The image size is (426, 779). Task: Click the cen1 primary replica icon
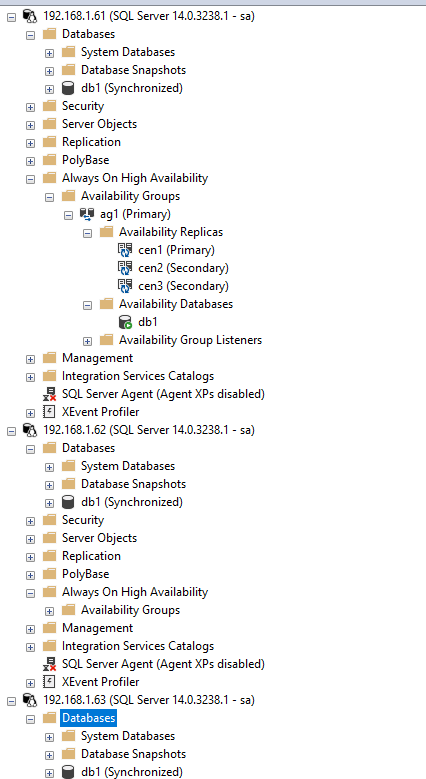(125, 250)
